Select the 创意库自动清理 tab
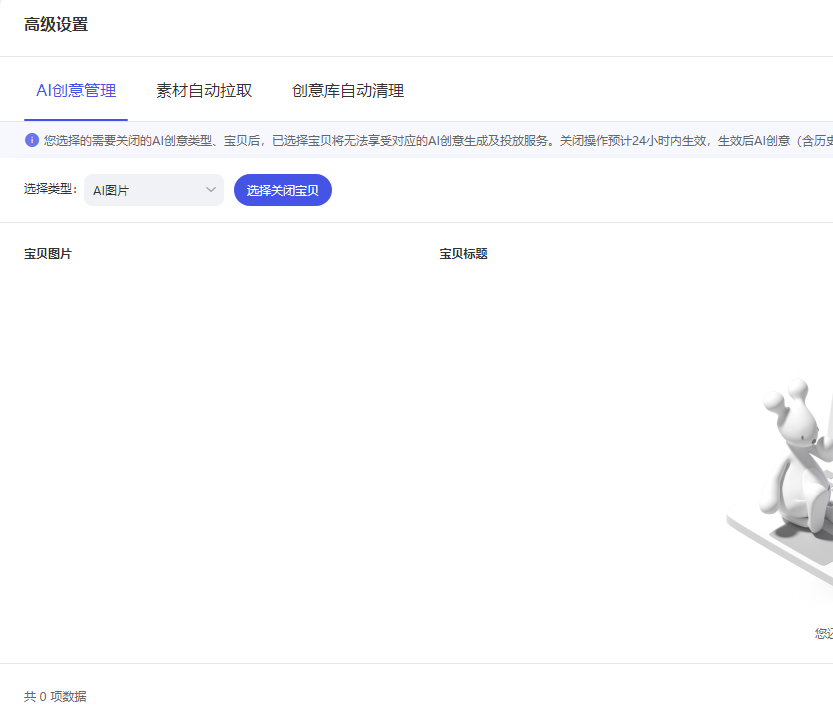833x705 pixels. tap(348, 91)
